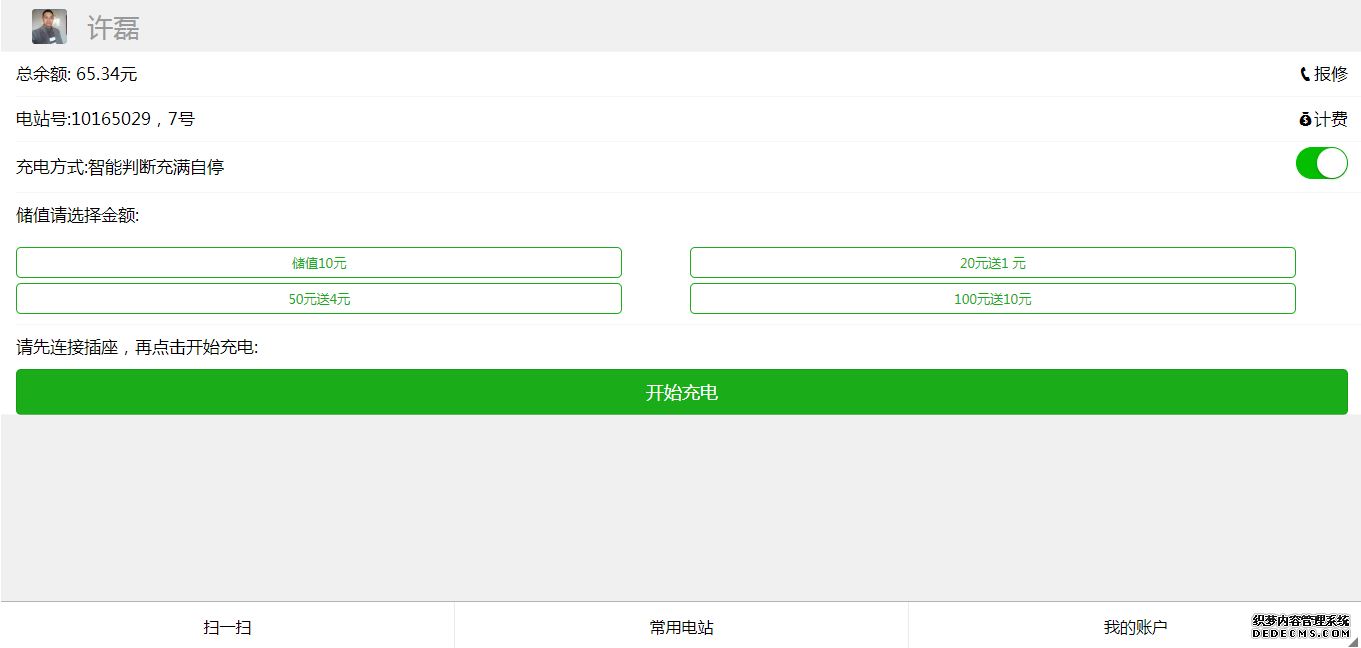Click the 电站号 10165029 station text
Screen dimensions: 1361x648
105,120
